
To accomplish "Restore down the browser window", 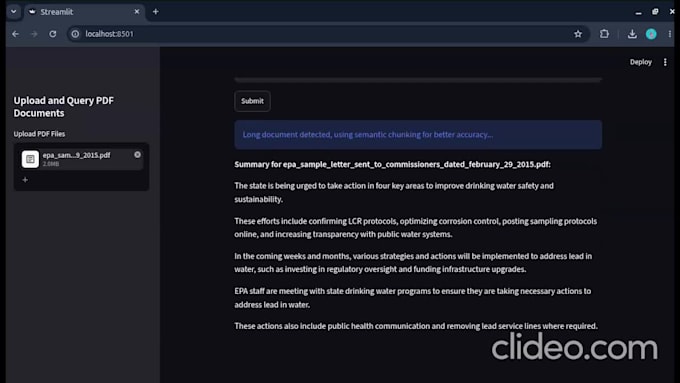I will pyautogui.click(x=655, y=12).
